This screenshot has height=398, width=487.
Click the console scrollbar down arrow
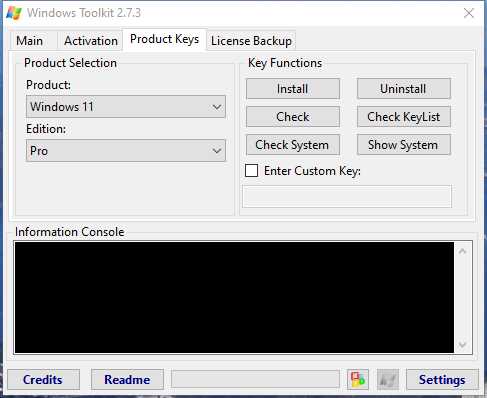click(x=463, y=344)
